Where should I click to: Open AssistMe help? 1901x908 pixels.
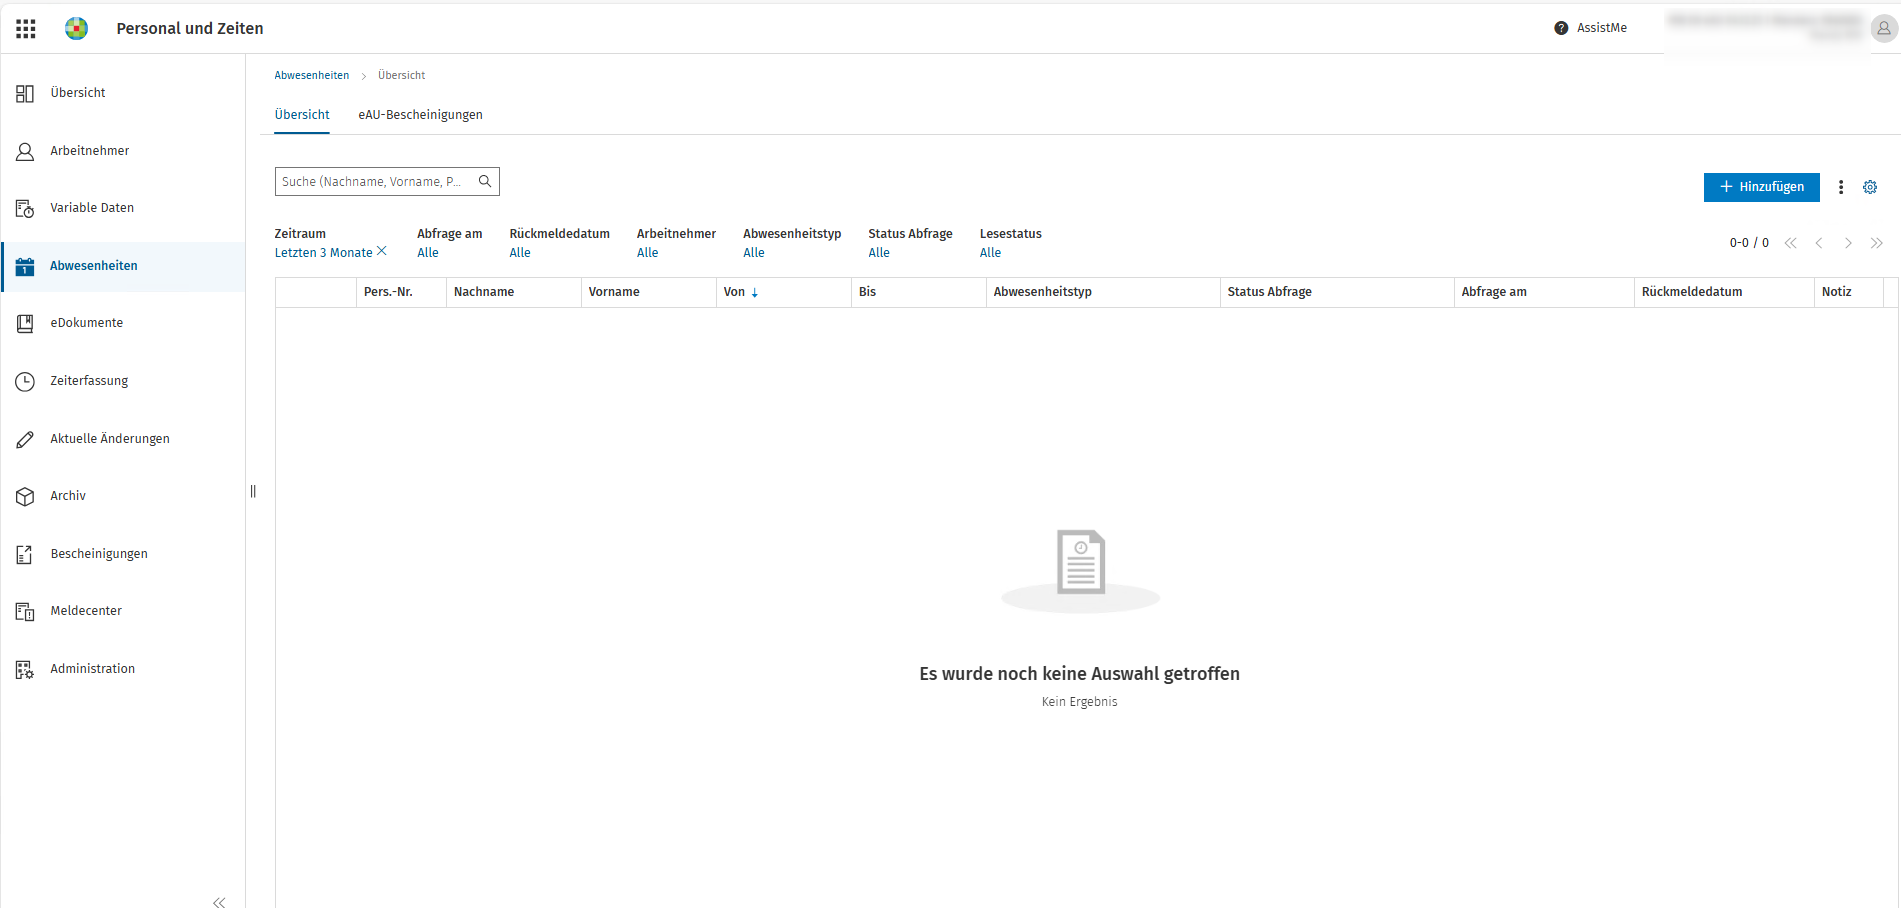pos(1590,28)
